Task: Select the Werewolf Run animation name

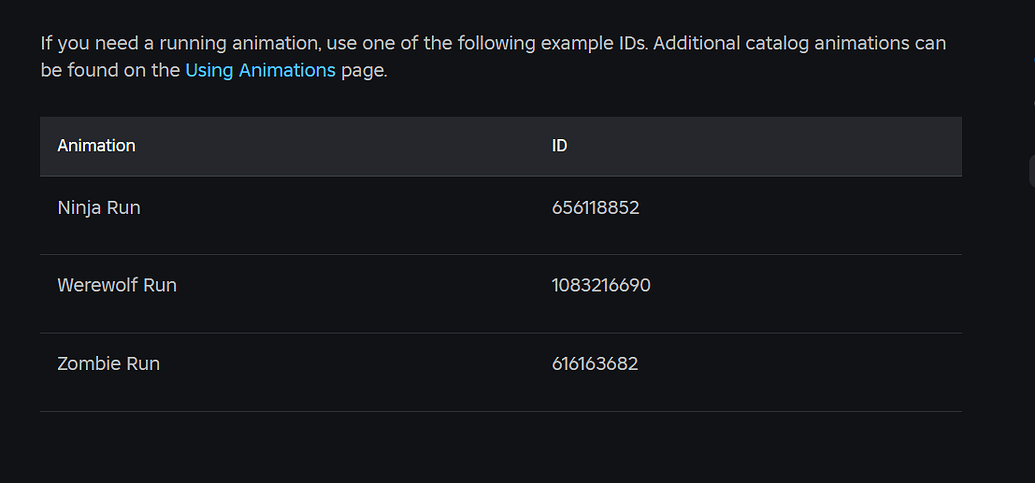Action: (x=117, y=285)
